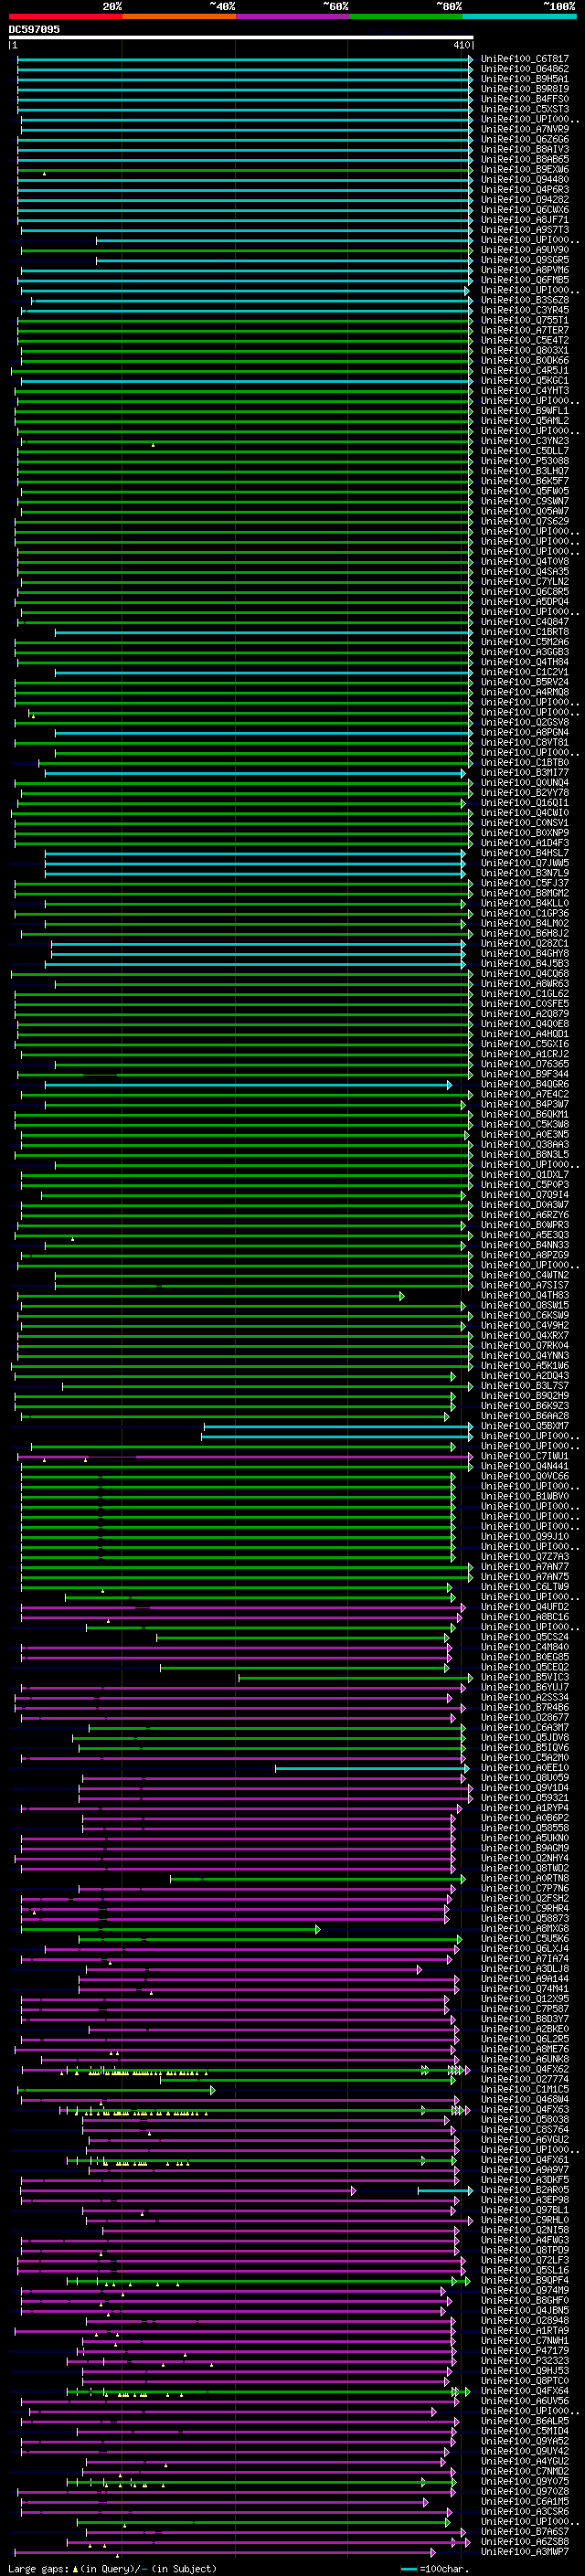
Task: Open the UniRef100_B4FFS0 entry
Action: pos(525,99)
